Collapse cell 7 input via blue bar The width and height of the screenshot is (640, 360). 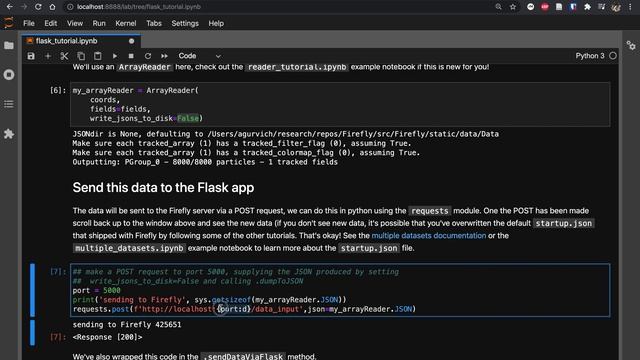[32, 290]
